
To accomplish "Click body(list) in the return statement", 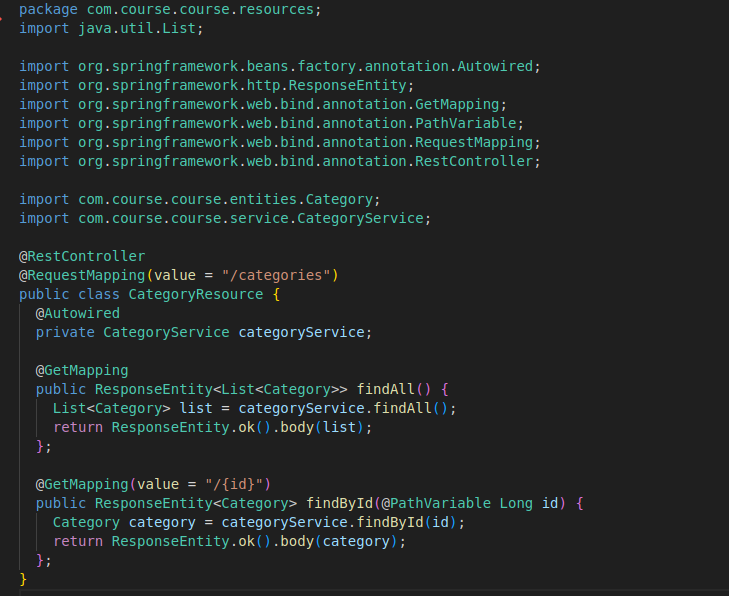I will point(322,427).
